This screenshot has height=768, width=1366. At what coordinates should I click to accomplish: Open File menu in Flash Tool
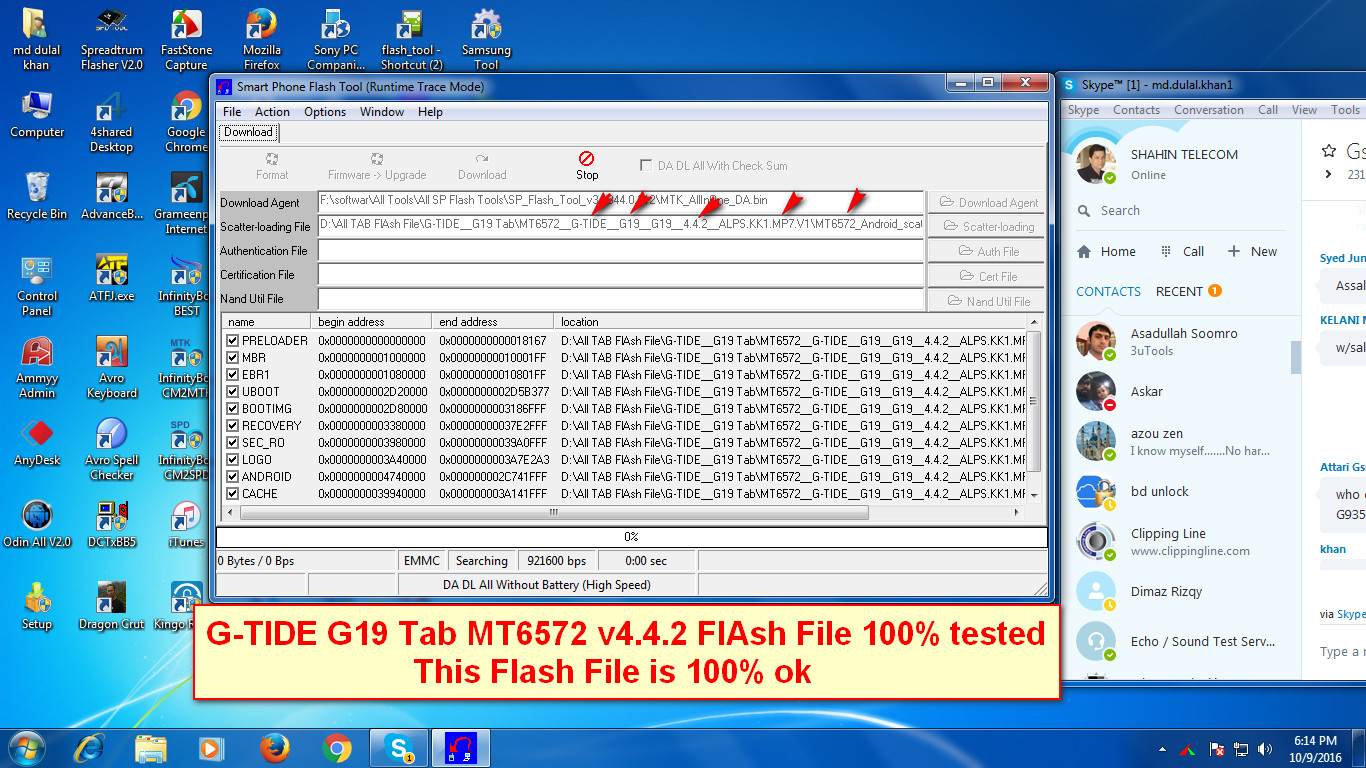232,112
